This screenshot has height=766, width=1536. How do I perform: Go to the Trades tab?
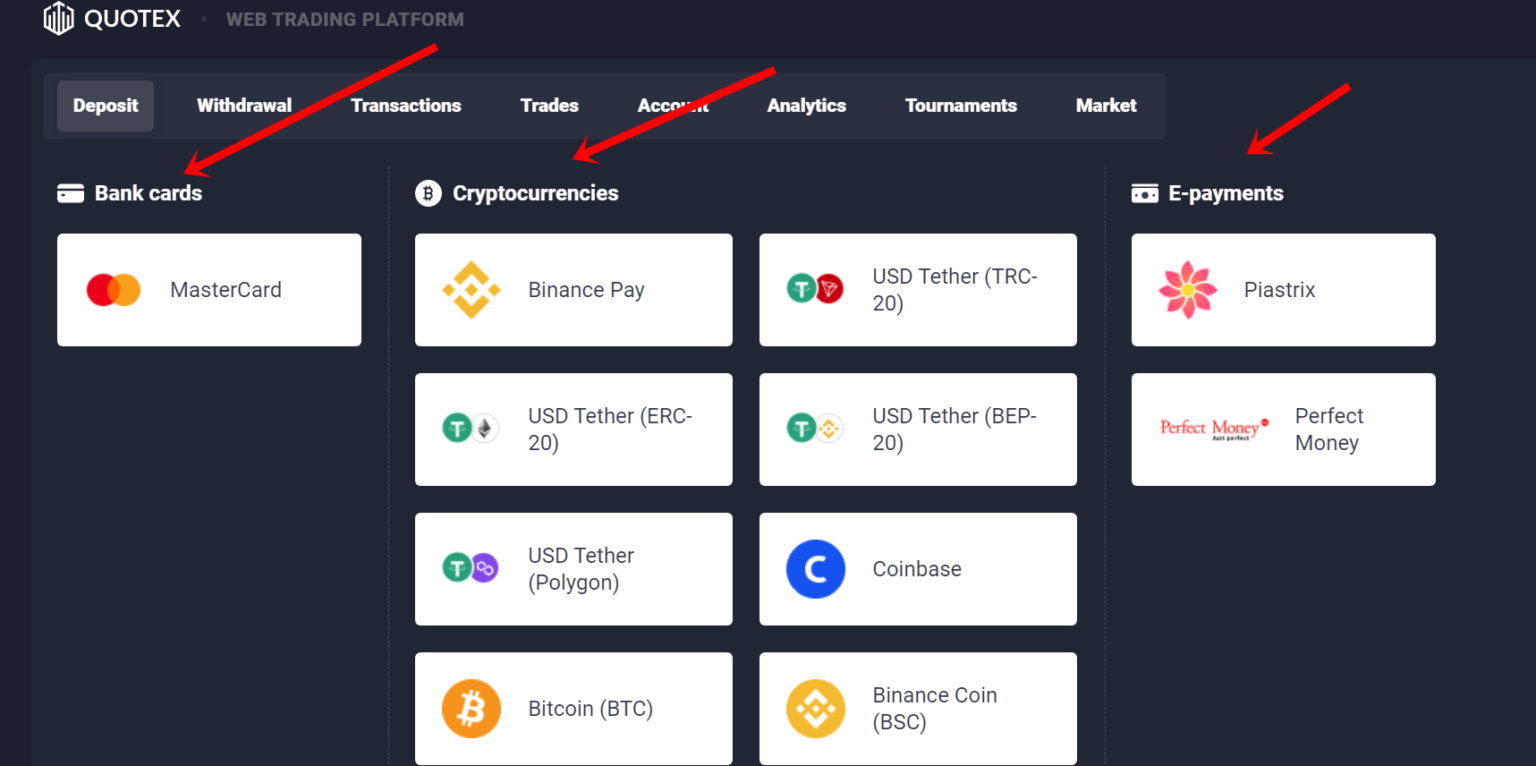click(549, 106)
